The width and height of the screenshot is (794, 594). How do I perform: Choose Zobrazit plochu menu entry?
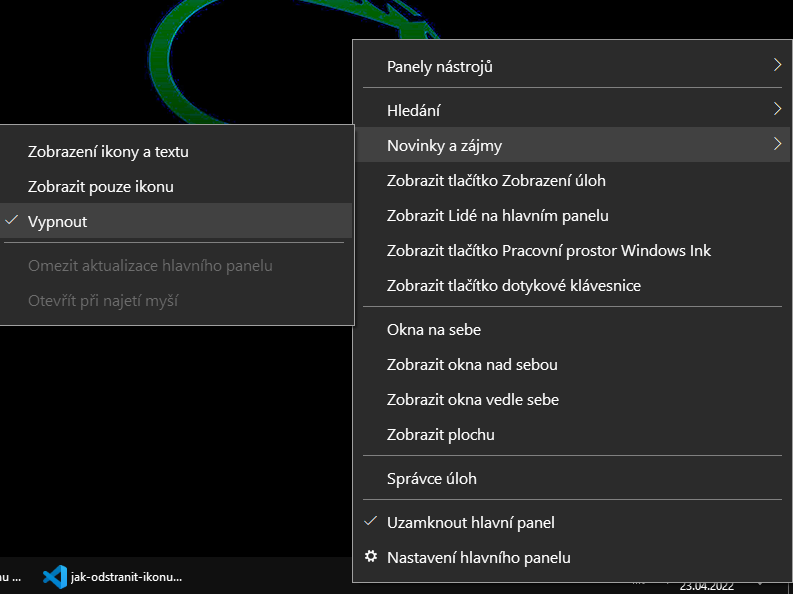pyautogui.click(x=440, y=435)
